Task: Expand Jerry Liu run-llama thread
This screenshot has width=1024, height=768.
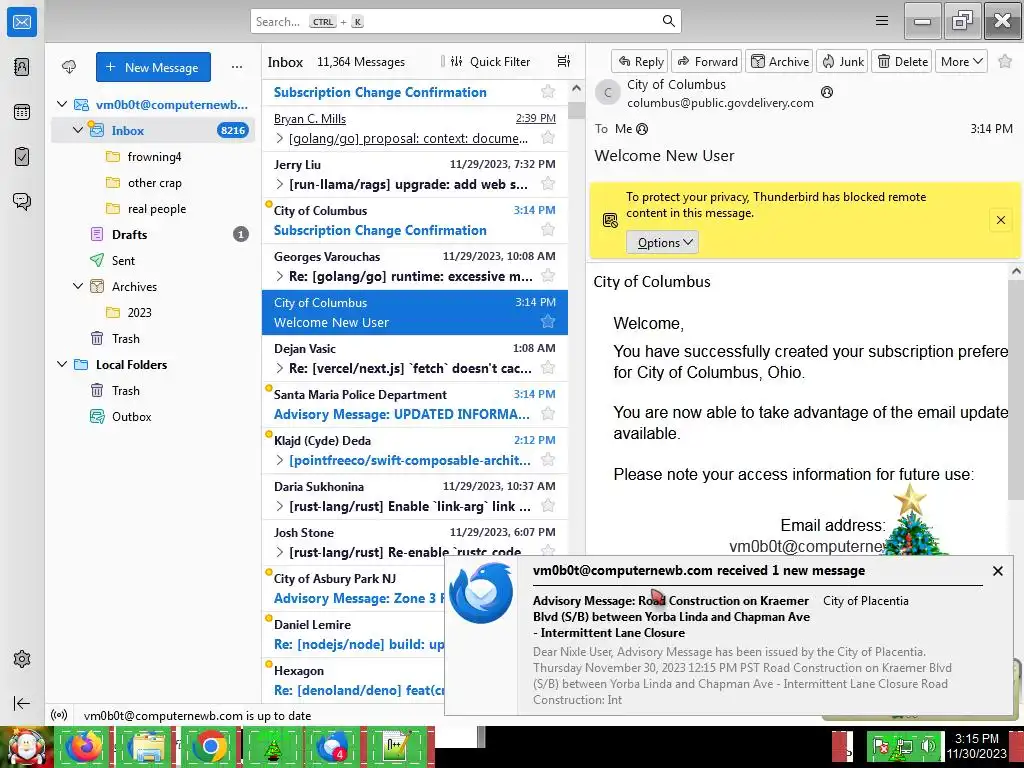Action: click(x=280, y=184)
